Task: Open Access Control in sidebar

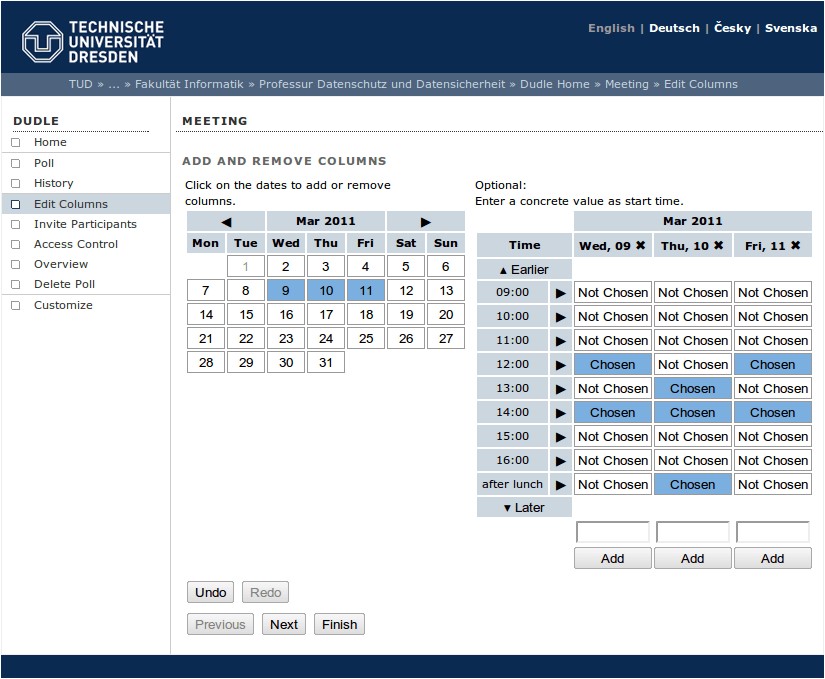Action: tap(76, 244)
